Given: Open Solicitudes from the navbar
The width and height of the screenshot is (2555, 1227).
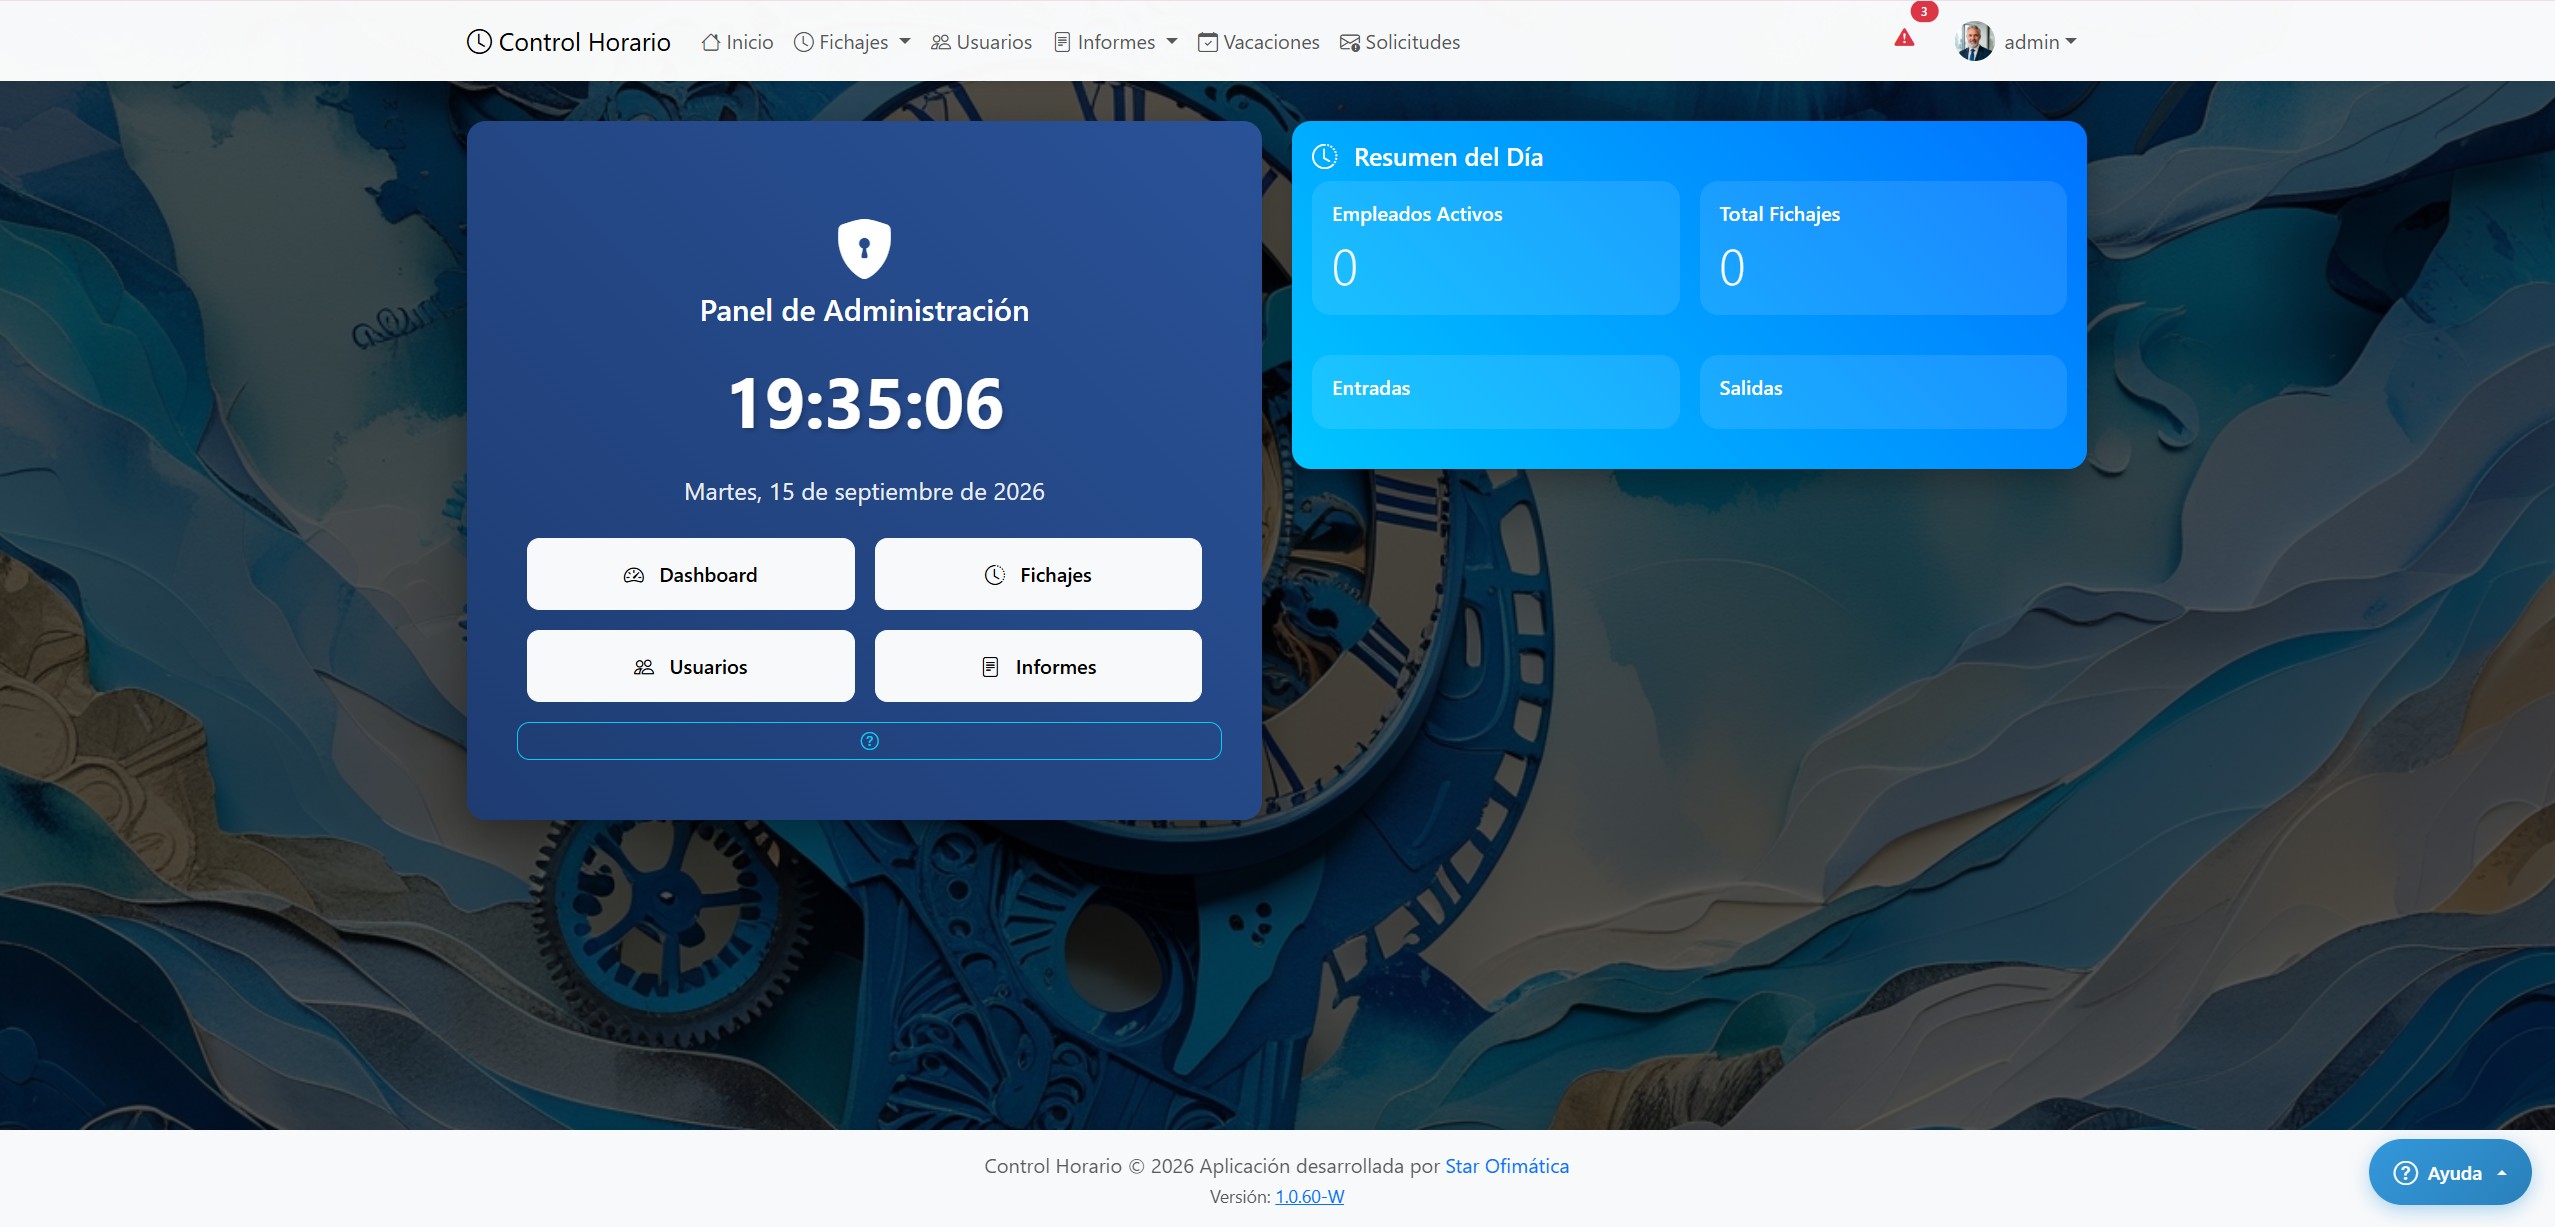Looking at the screenshot, I should (1400, 42).
